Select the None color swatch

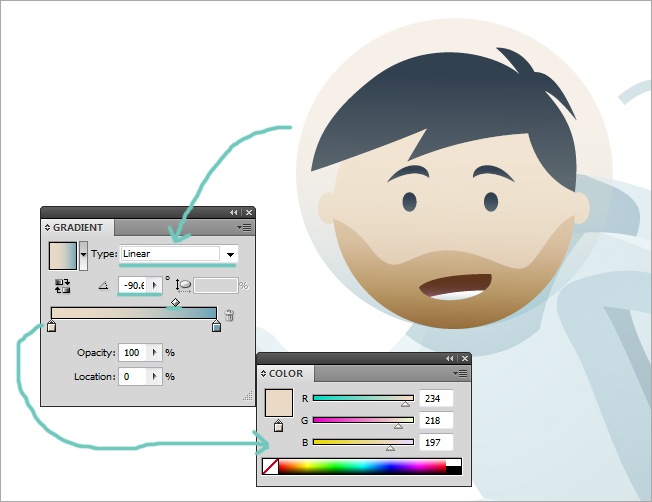tap(270, 467)
